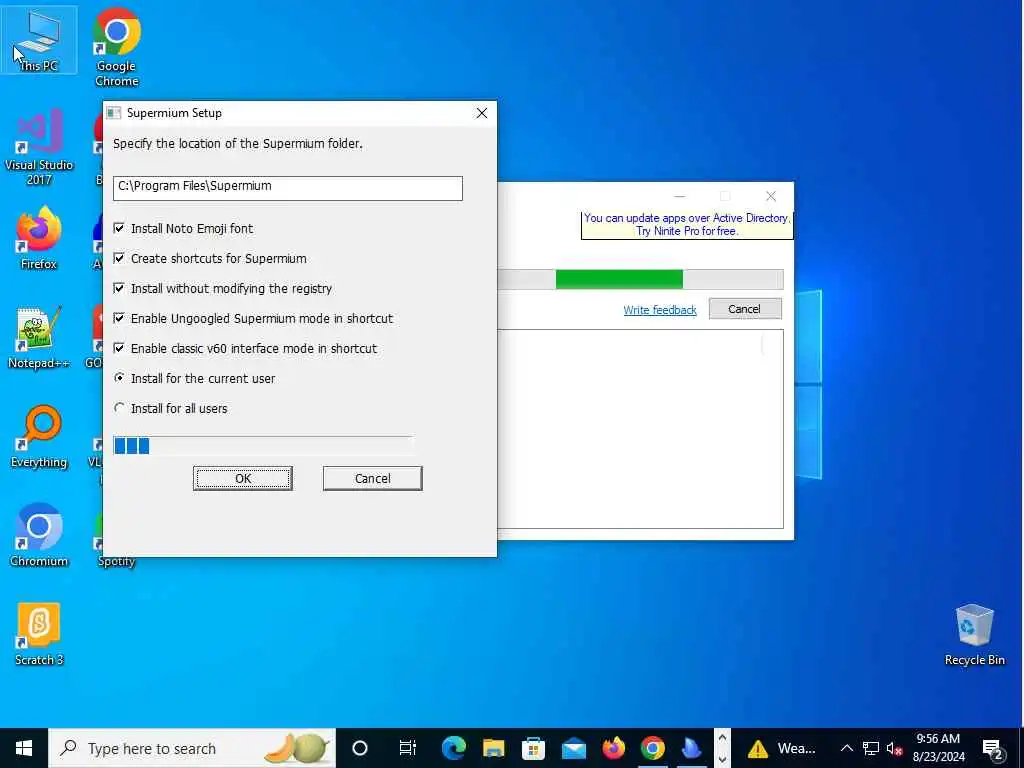
Task: Open Cortana circle icon in taskbar
Action: [x=360, y=748]
